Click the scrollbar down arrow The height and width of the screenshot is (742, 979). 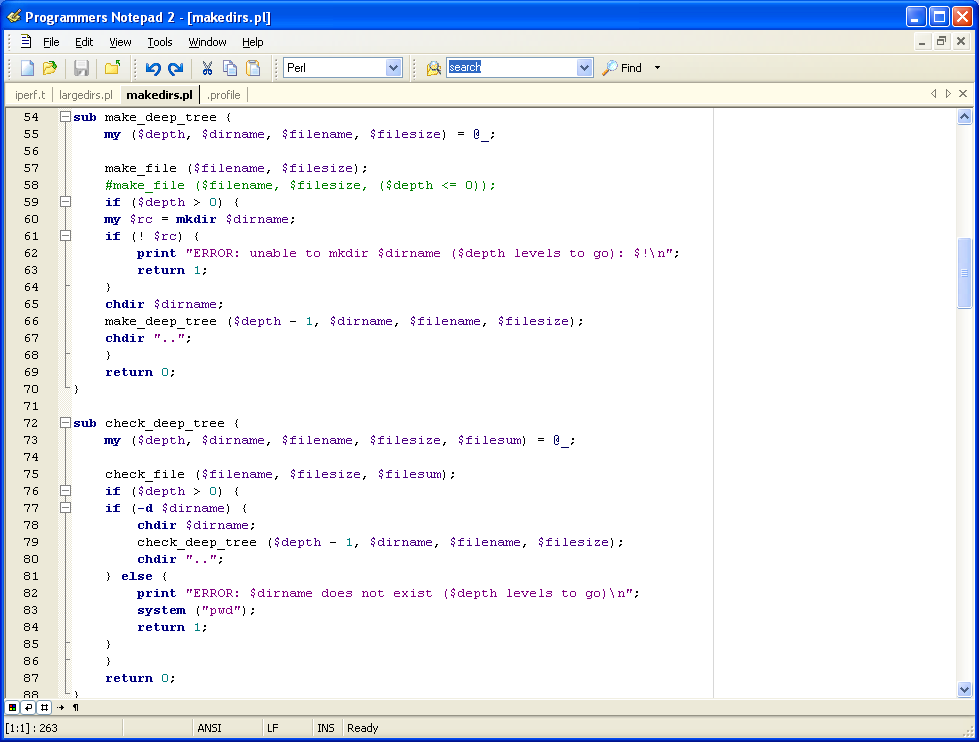pos(964,690)
